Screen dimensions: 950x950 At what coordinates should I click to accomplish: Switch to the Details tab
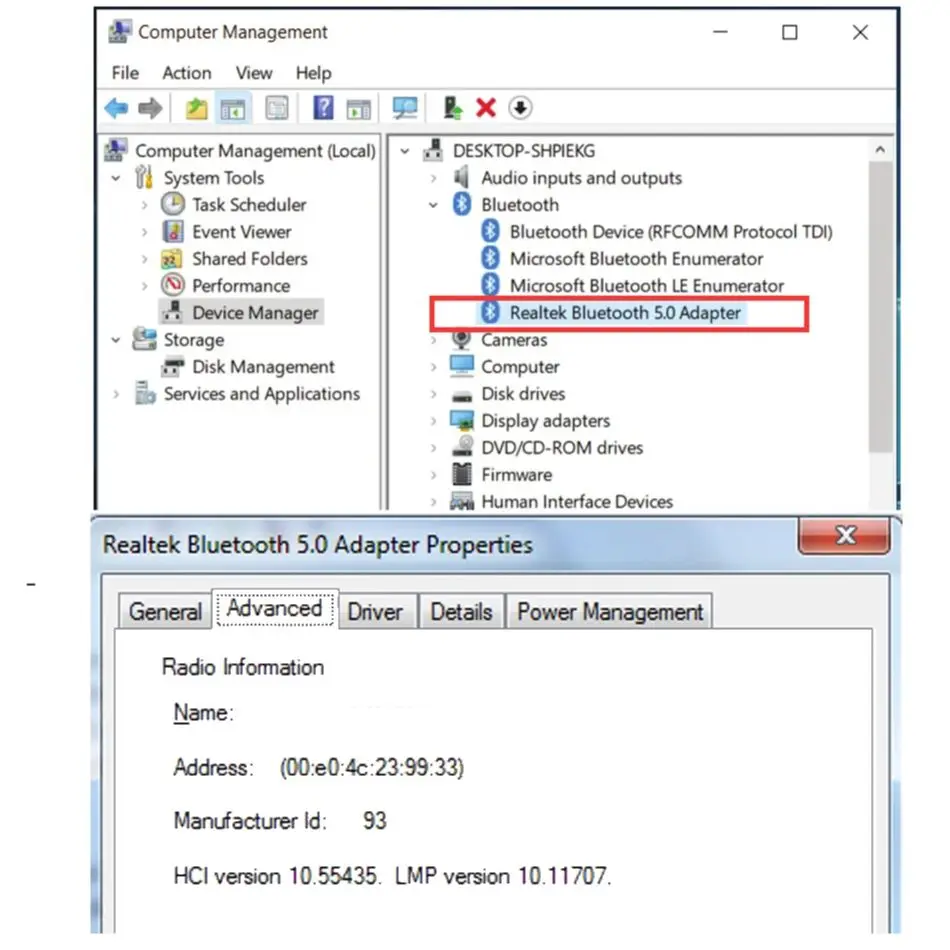[461, 611]
